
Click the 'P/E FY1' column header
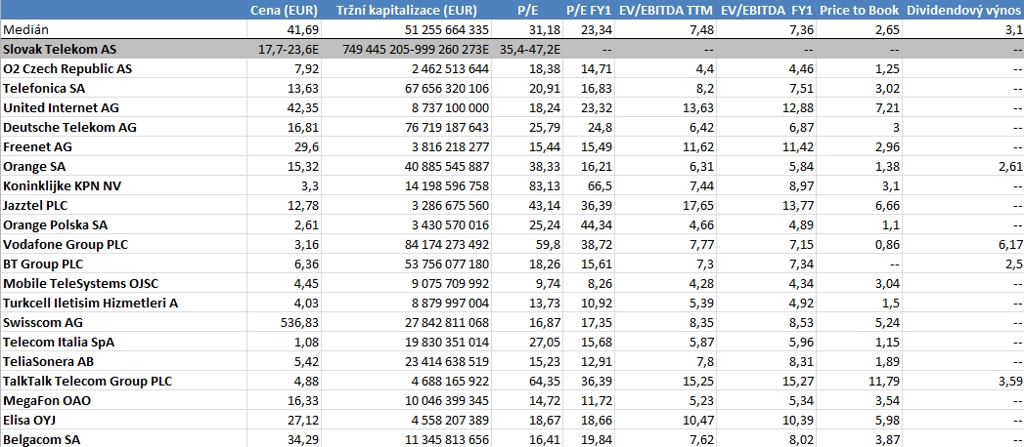pos(589,10)
